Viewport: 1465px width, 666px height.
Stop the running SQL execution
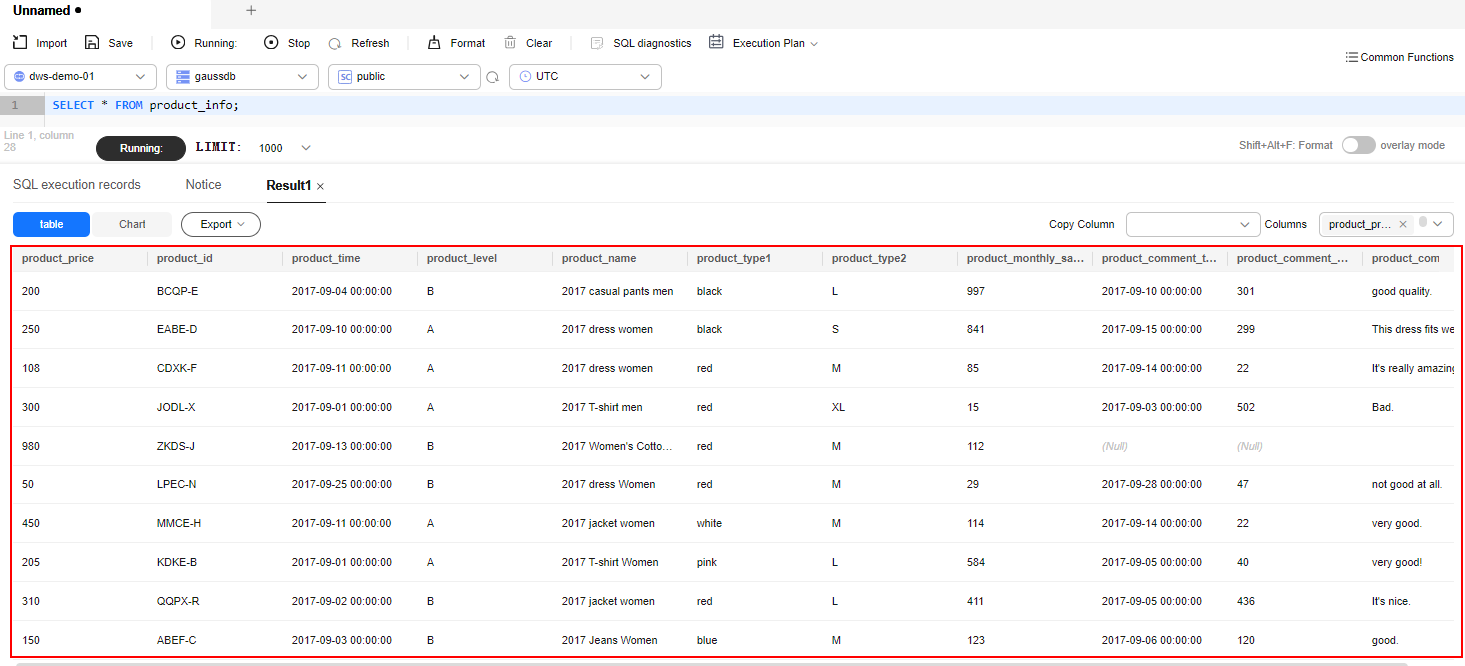coord(271,43)
